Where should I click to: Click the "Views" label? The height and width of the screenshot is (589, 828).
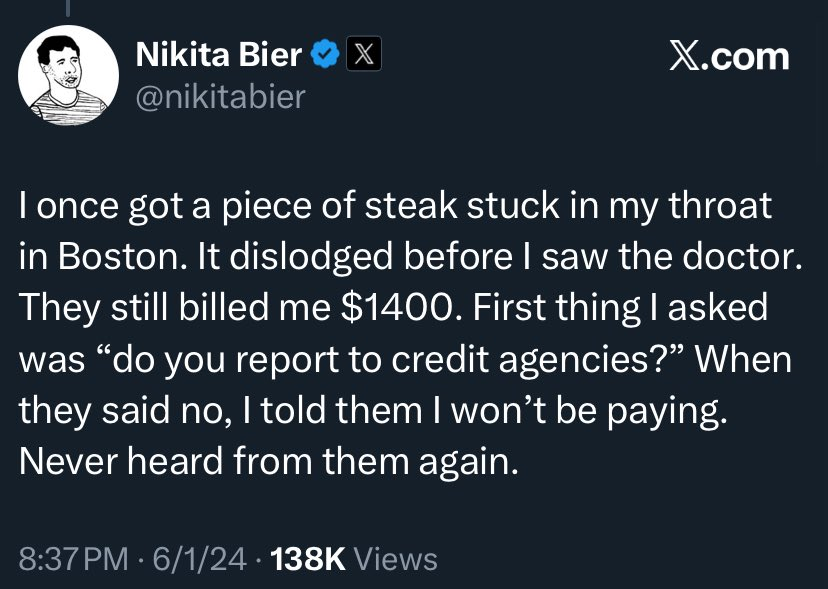tap(396, 558)
